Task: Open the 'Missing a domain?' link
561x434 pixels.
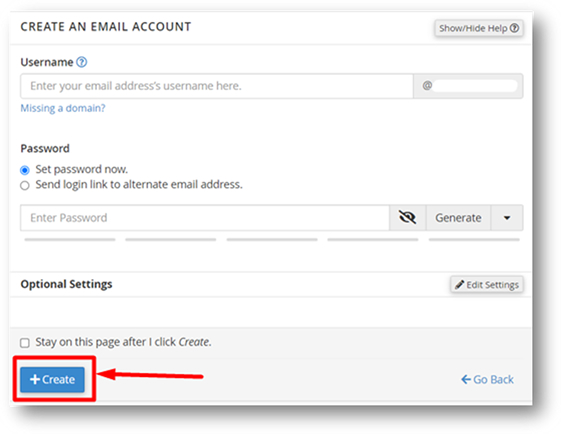Action: tap(63, 108)
